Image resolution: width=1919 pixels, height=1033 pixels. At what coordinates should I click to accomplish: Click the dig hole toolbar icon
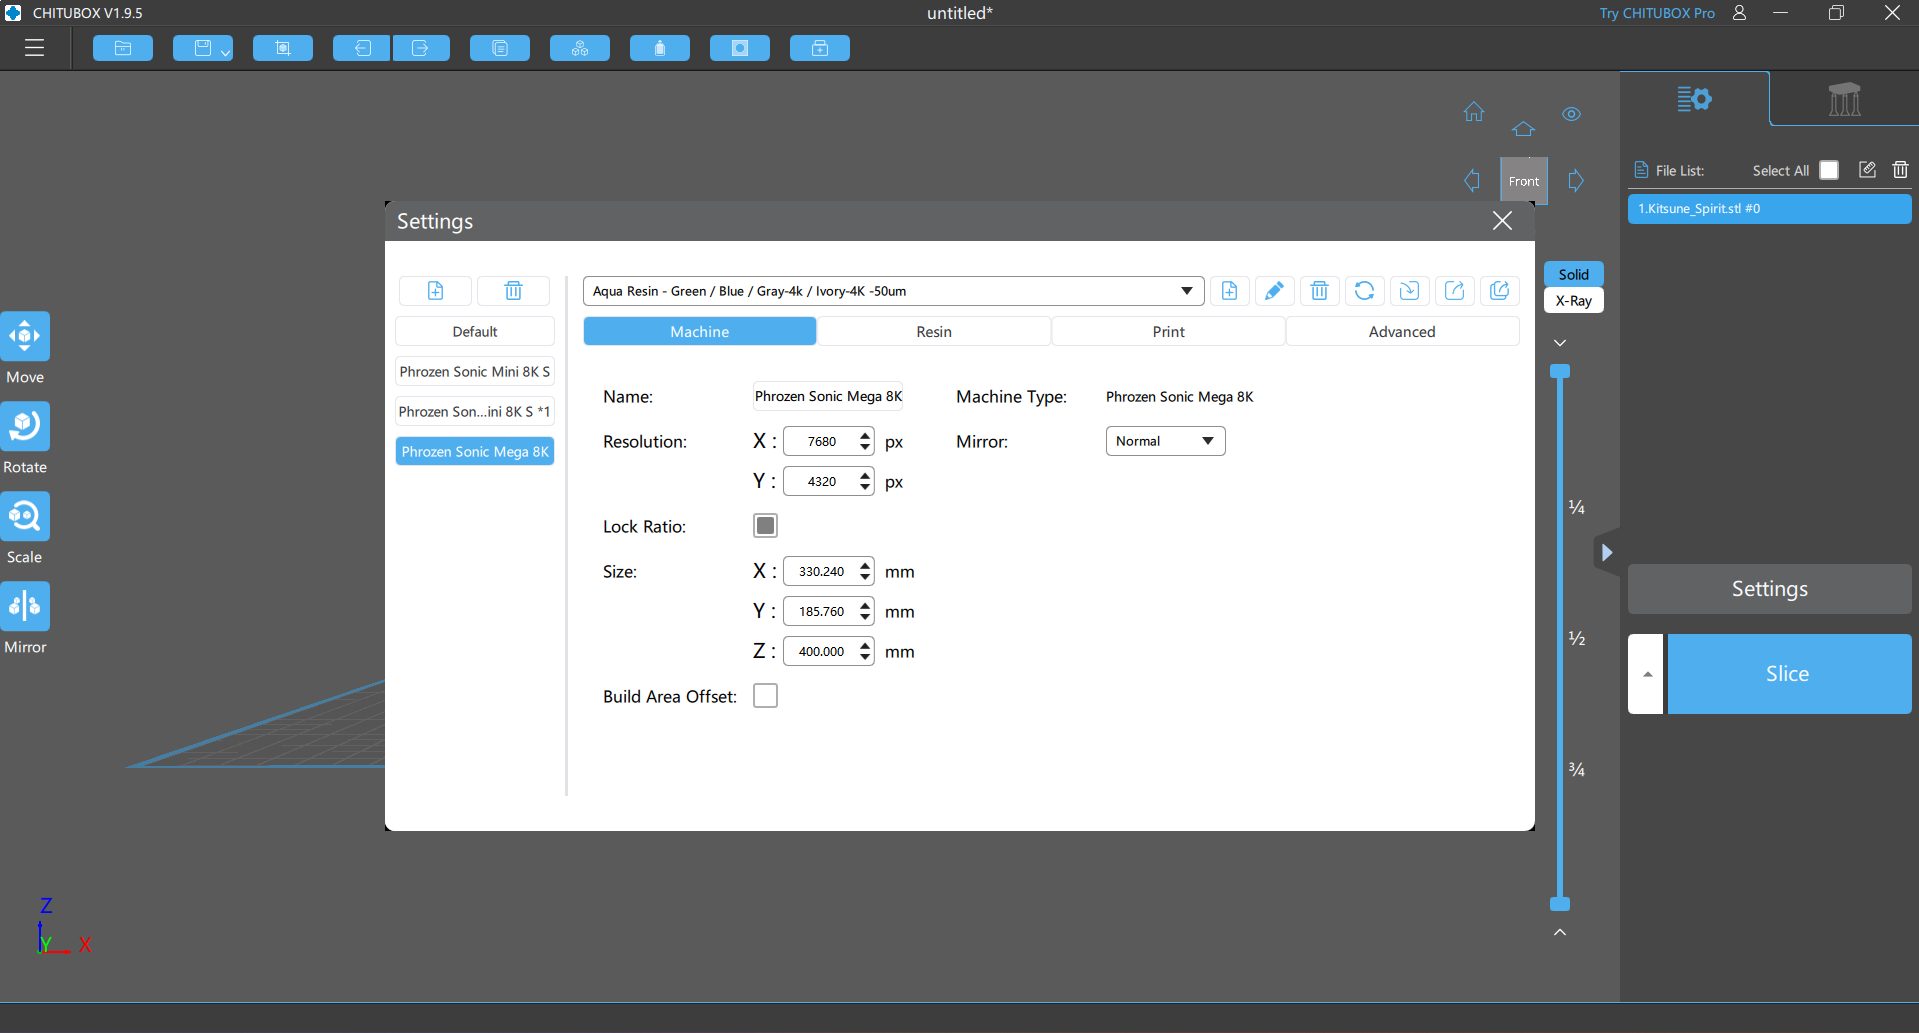click(740, 48)
